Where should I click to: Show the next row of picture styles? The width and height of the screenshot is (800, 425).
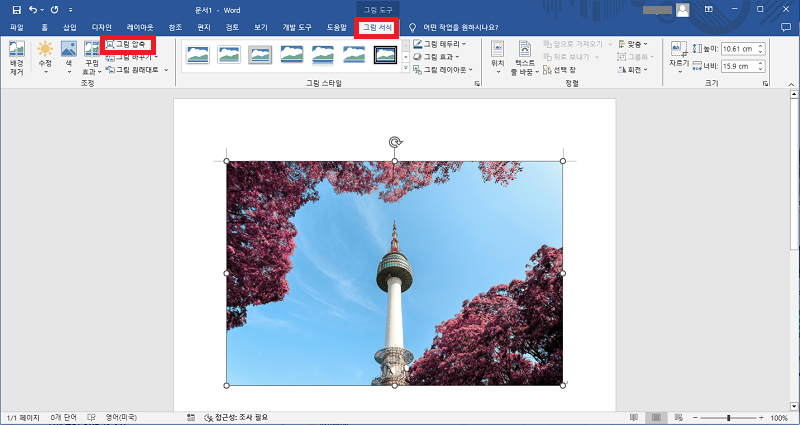point(406,57)
